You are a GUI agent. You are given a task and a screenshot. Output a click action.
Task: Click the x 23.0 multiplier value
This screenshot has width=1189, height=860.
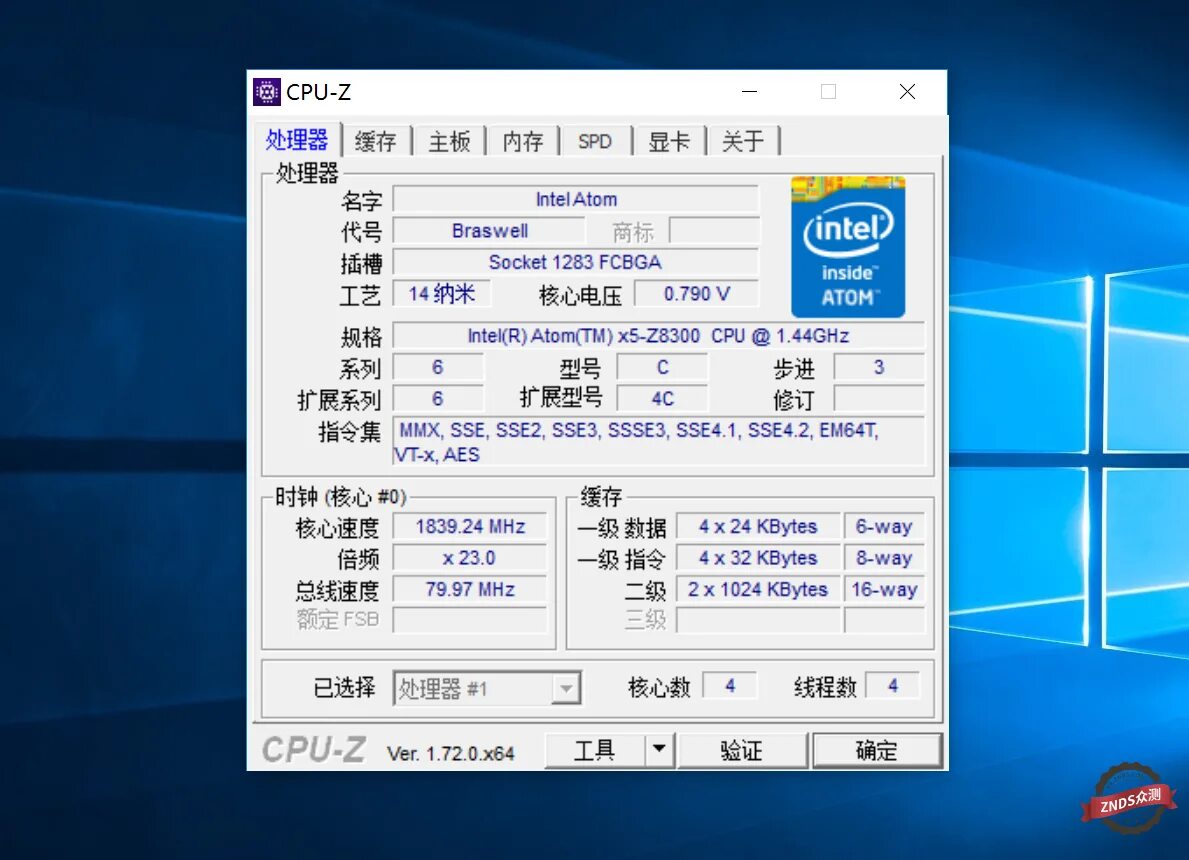pyautogui.click(x=470, y=558)
